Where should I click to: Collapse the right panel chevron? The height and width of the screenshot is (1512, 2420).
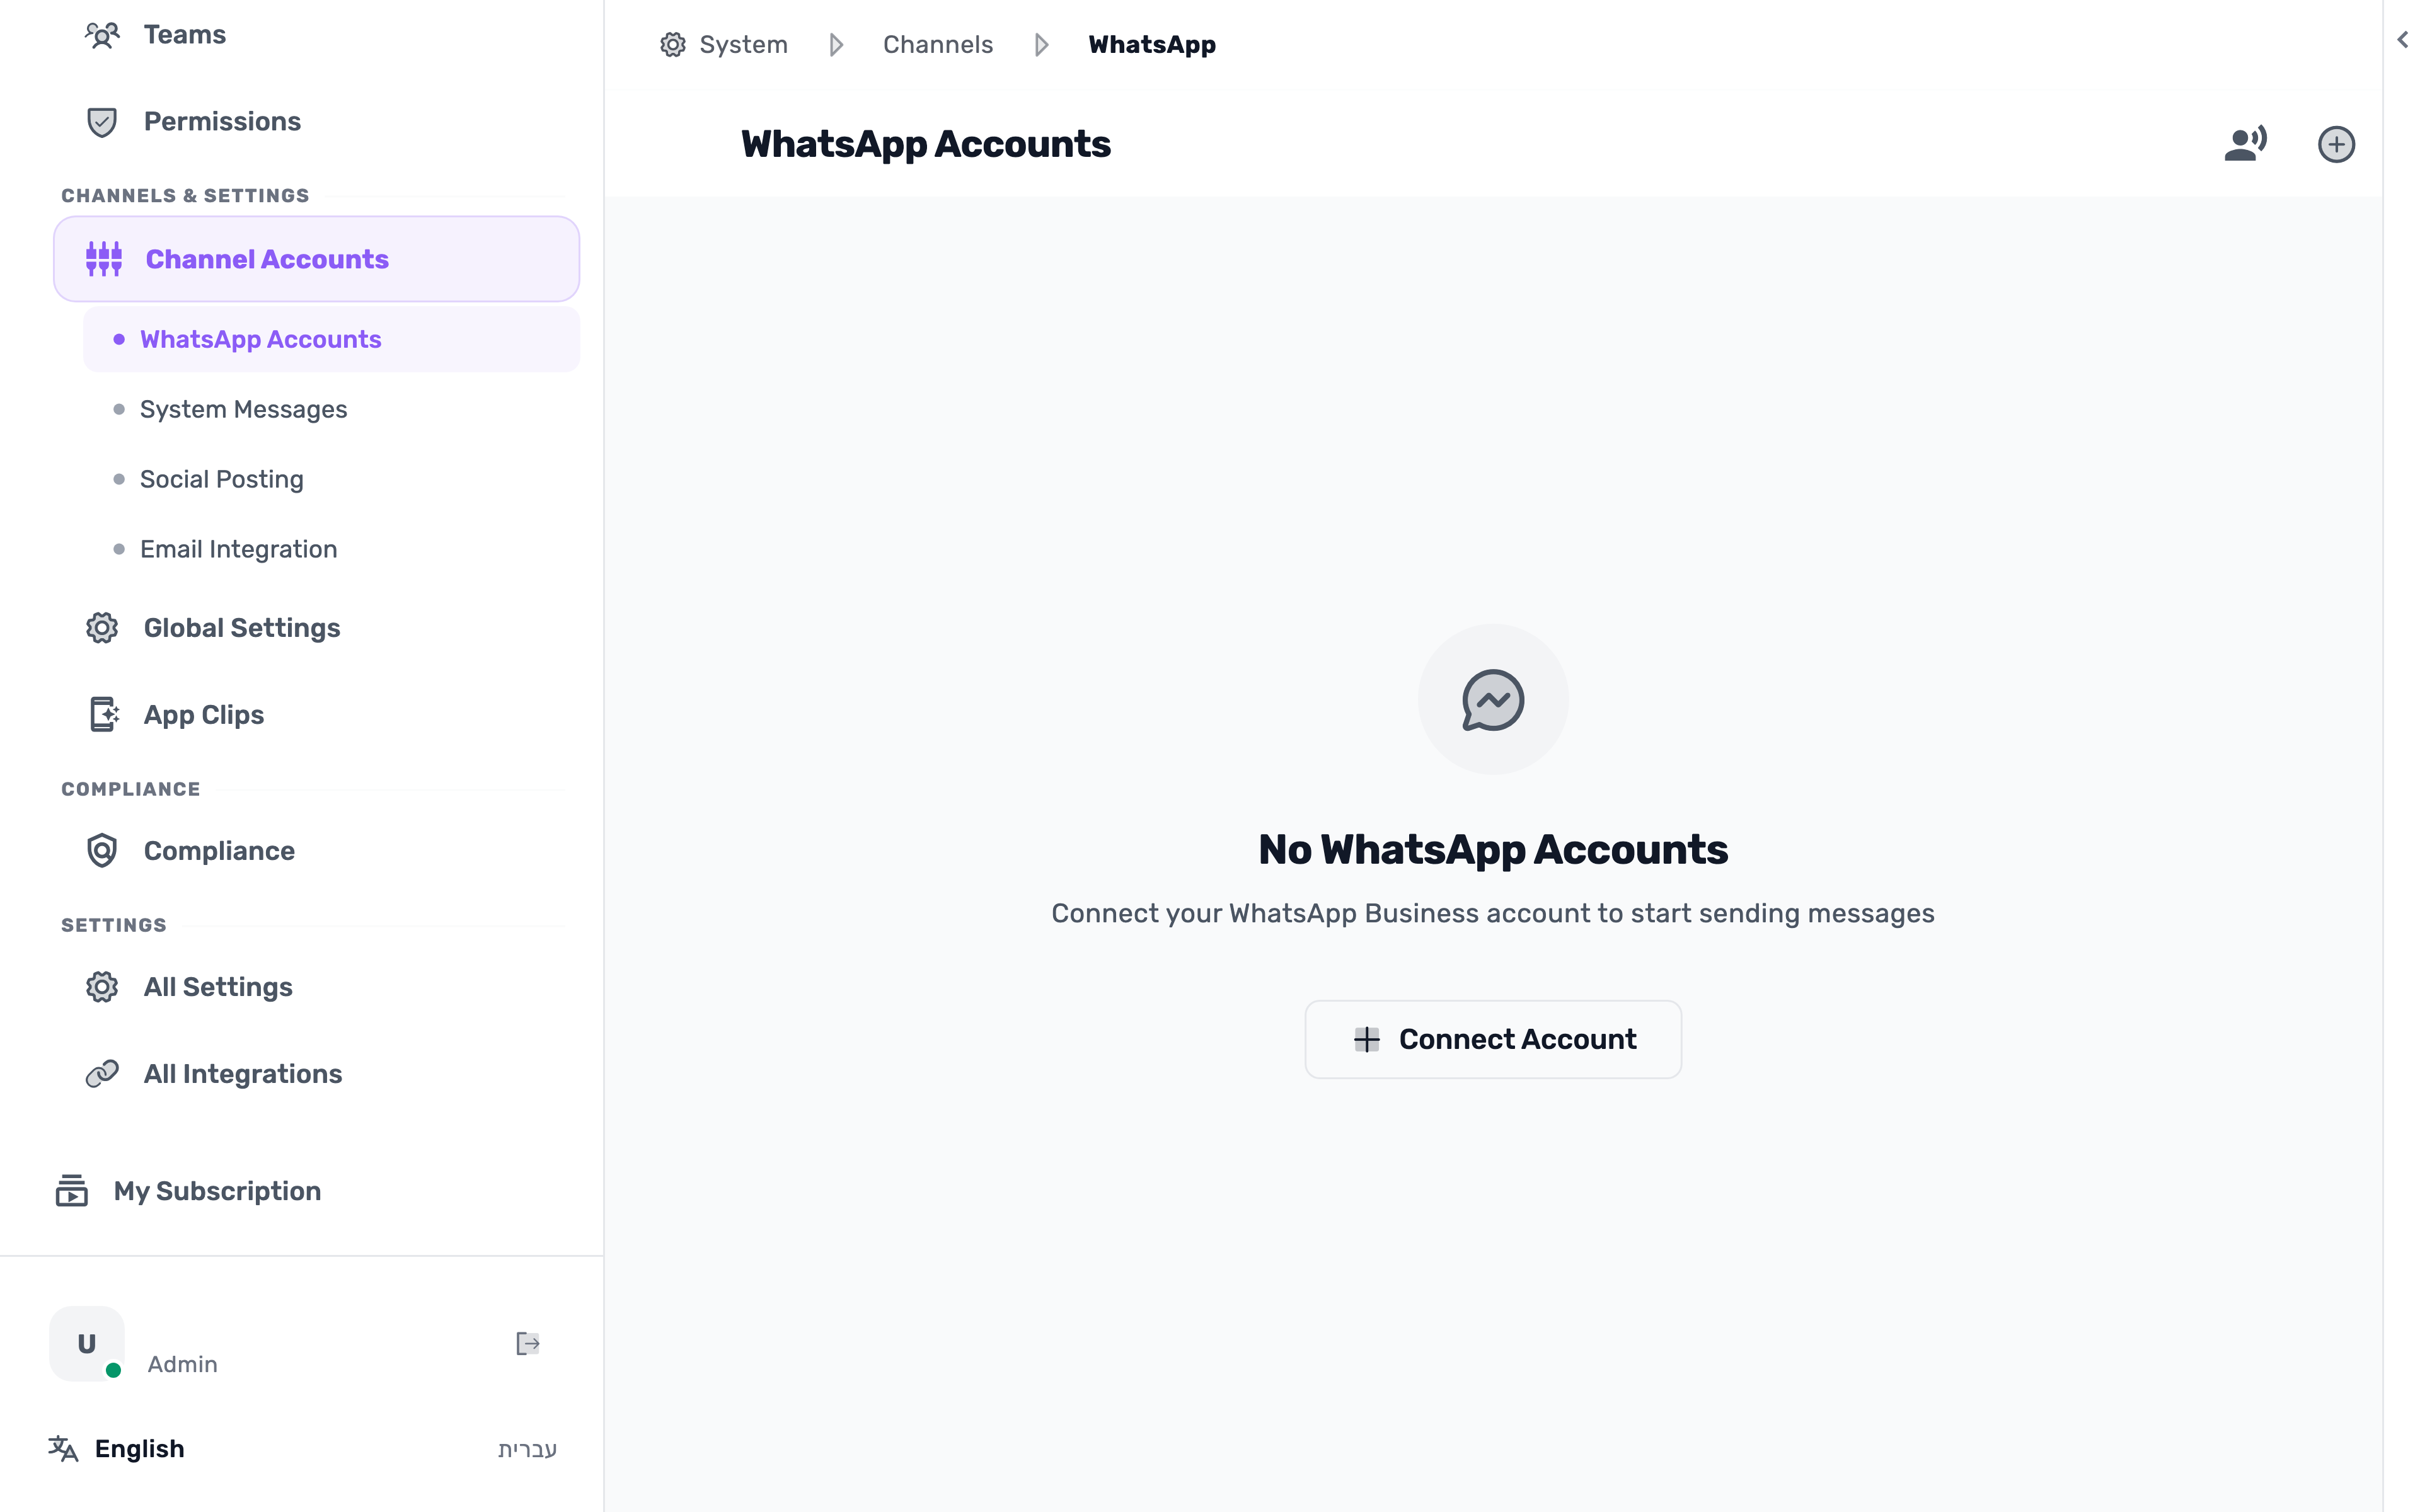[x=2402, y=40]
